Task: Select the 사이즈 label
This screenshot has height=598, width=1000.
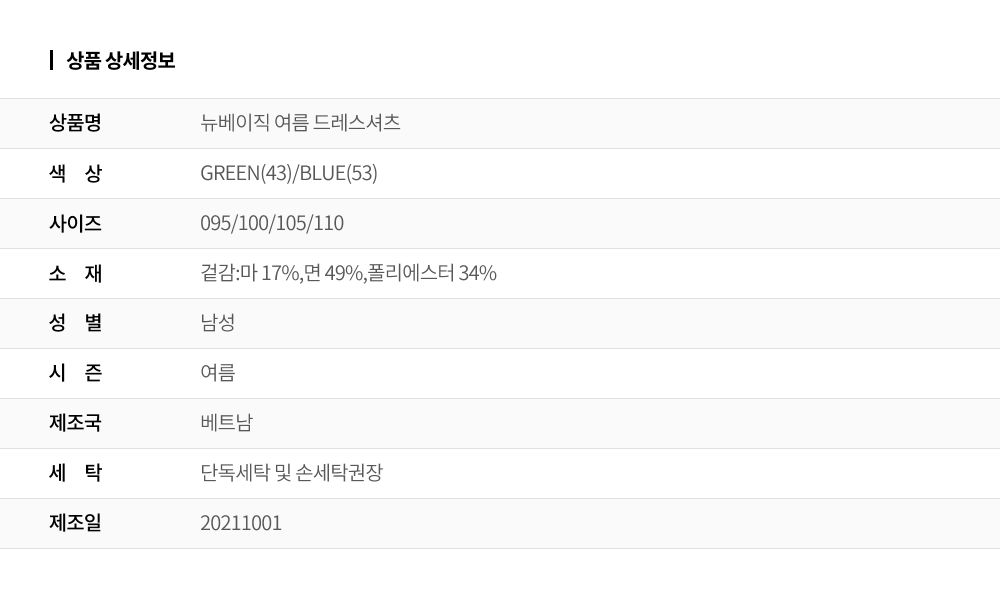Action: point(75,223)
